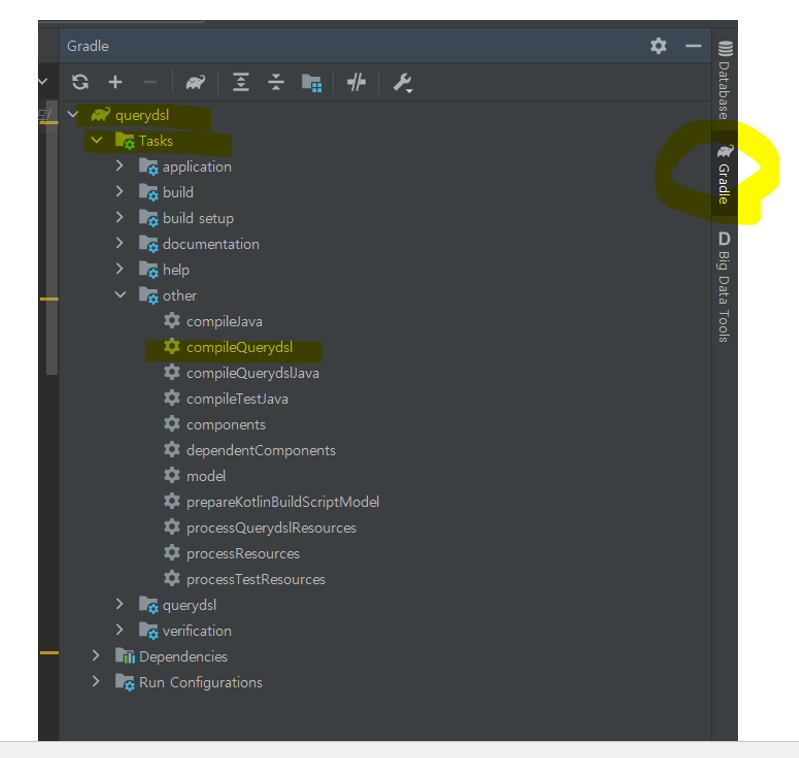Click the help folder icon

click(149, 269)
